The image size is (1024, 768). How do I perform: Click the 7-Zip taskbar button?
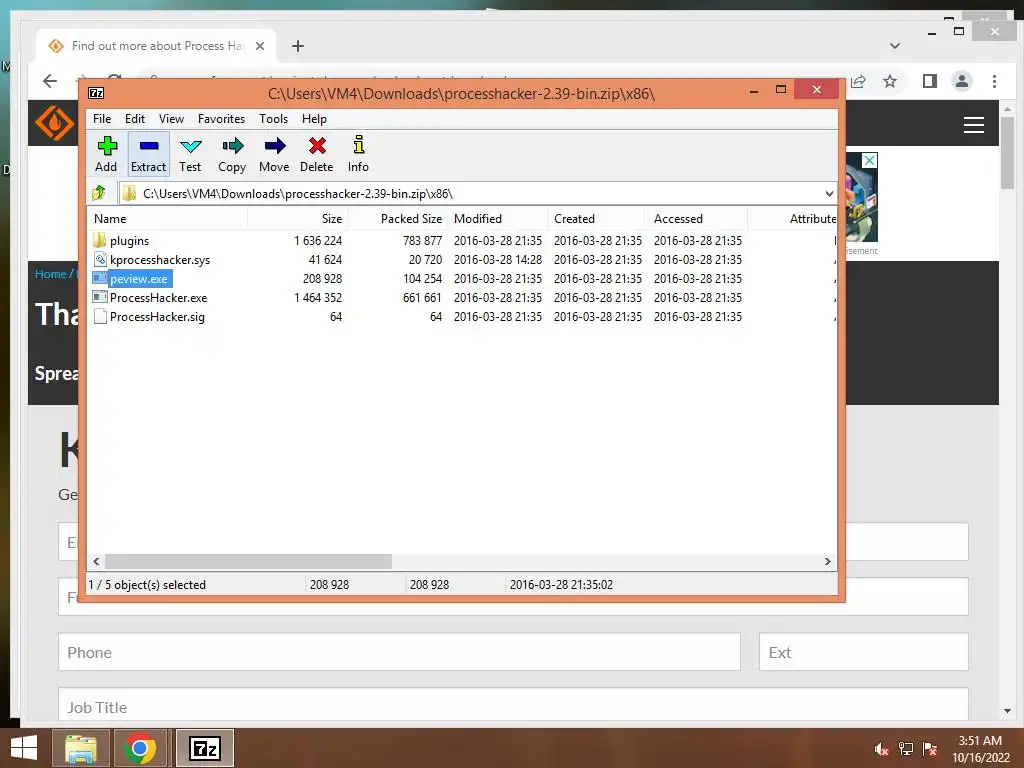click(x=204, y=748)
